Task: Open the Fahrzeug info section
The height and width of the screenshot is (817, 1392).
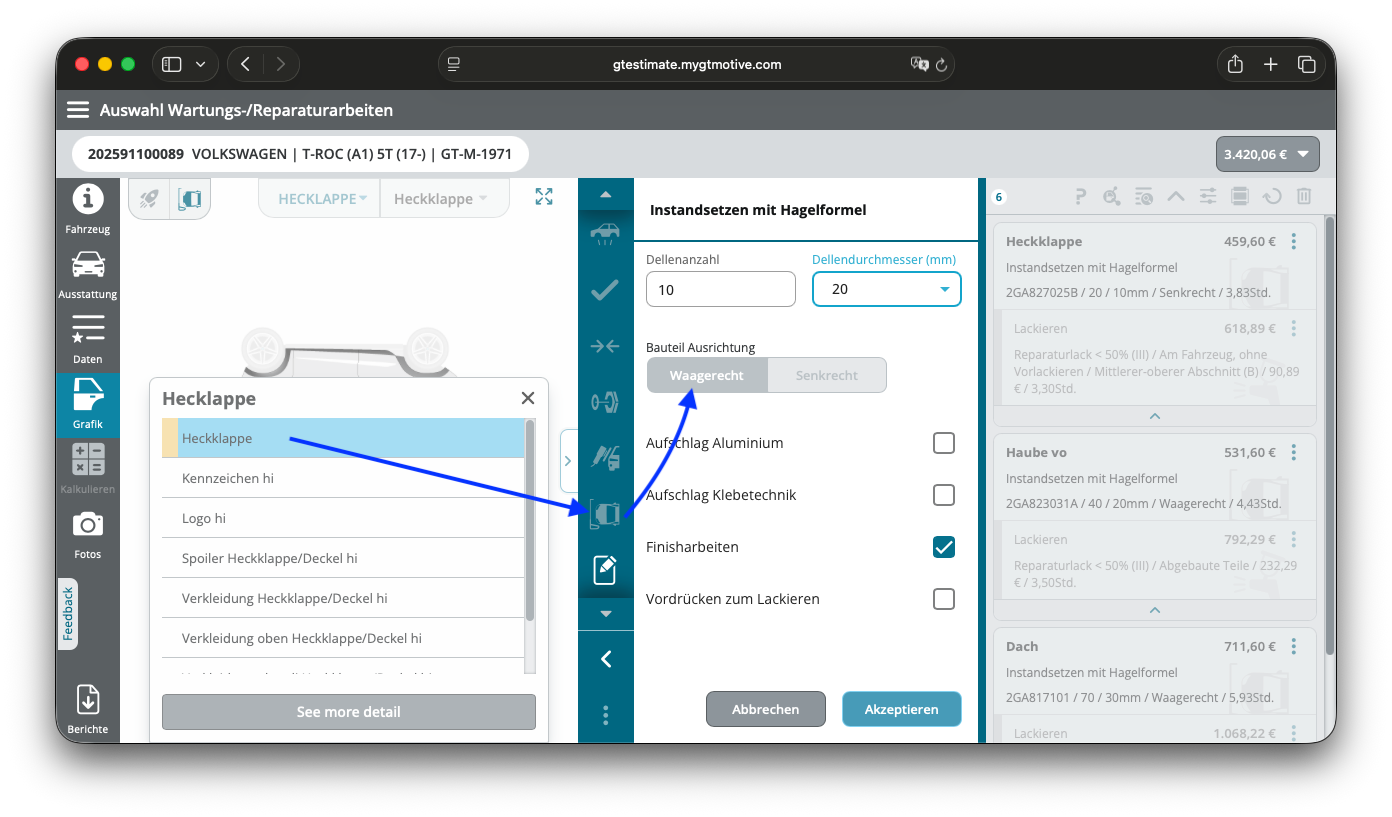Action: click(88, 210)
